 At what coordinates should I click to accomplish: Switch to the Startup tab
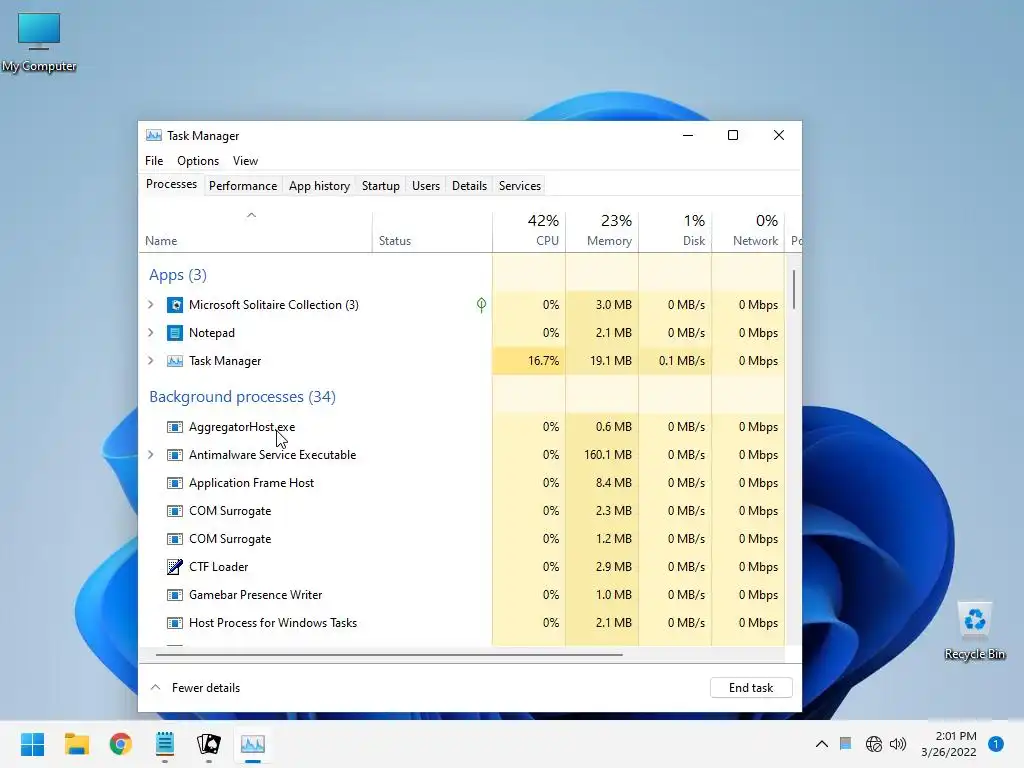tap(381, 186)
